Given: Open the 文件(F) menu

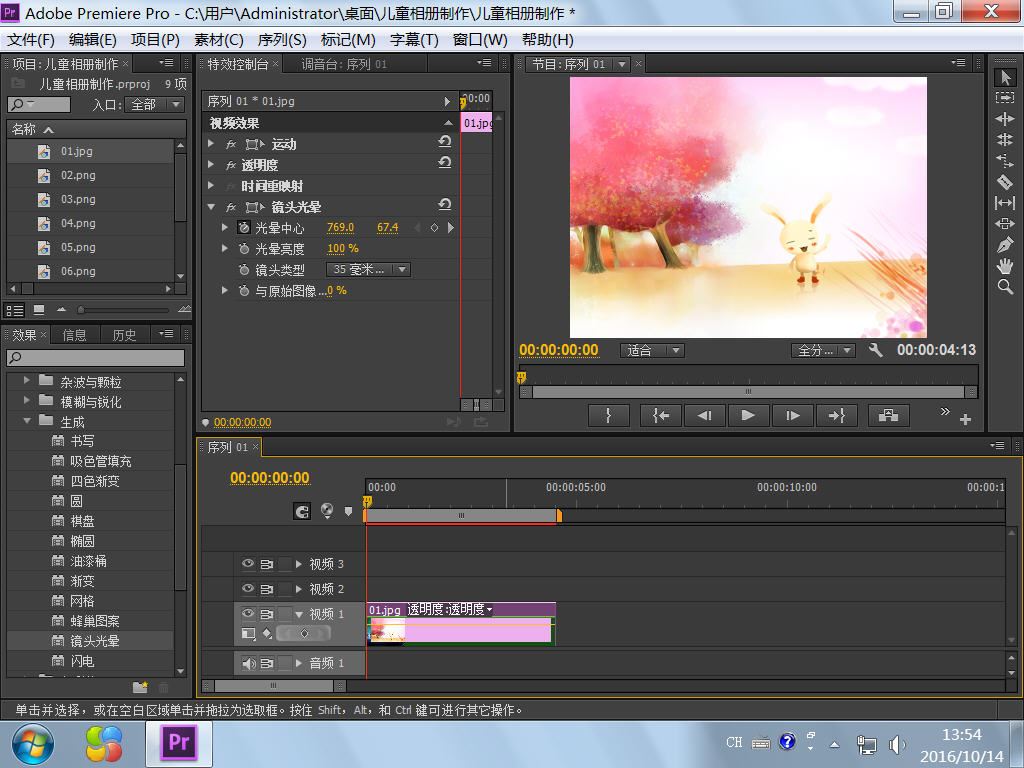Looking at the screenshot, I should (31, 40).
